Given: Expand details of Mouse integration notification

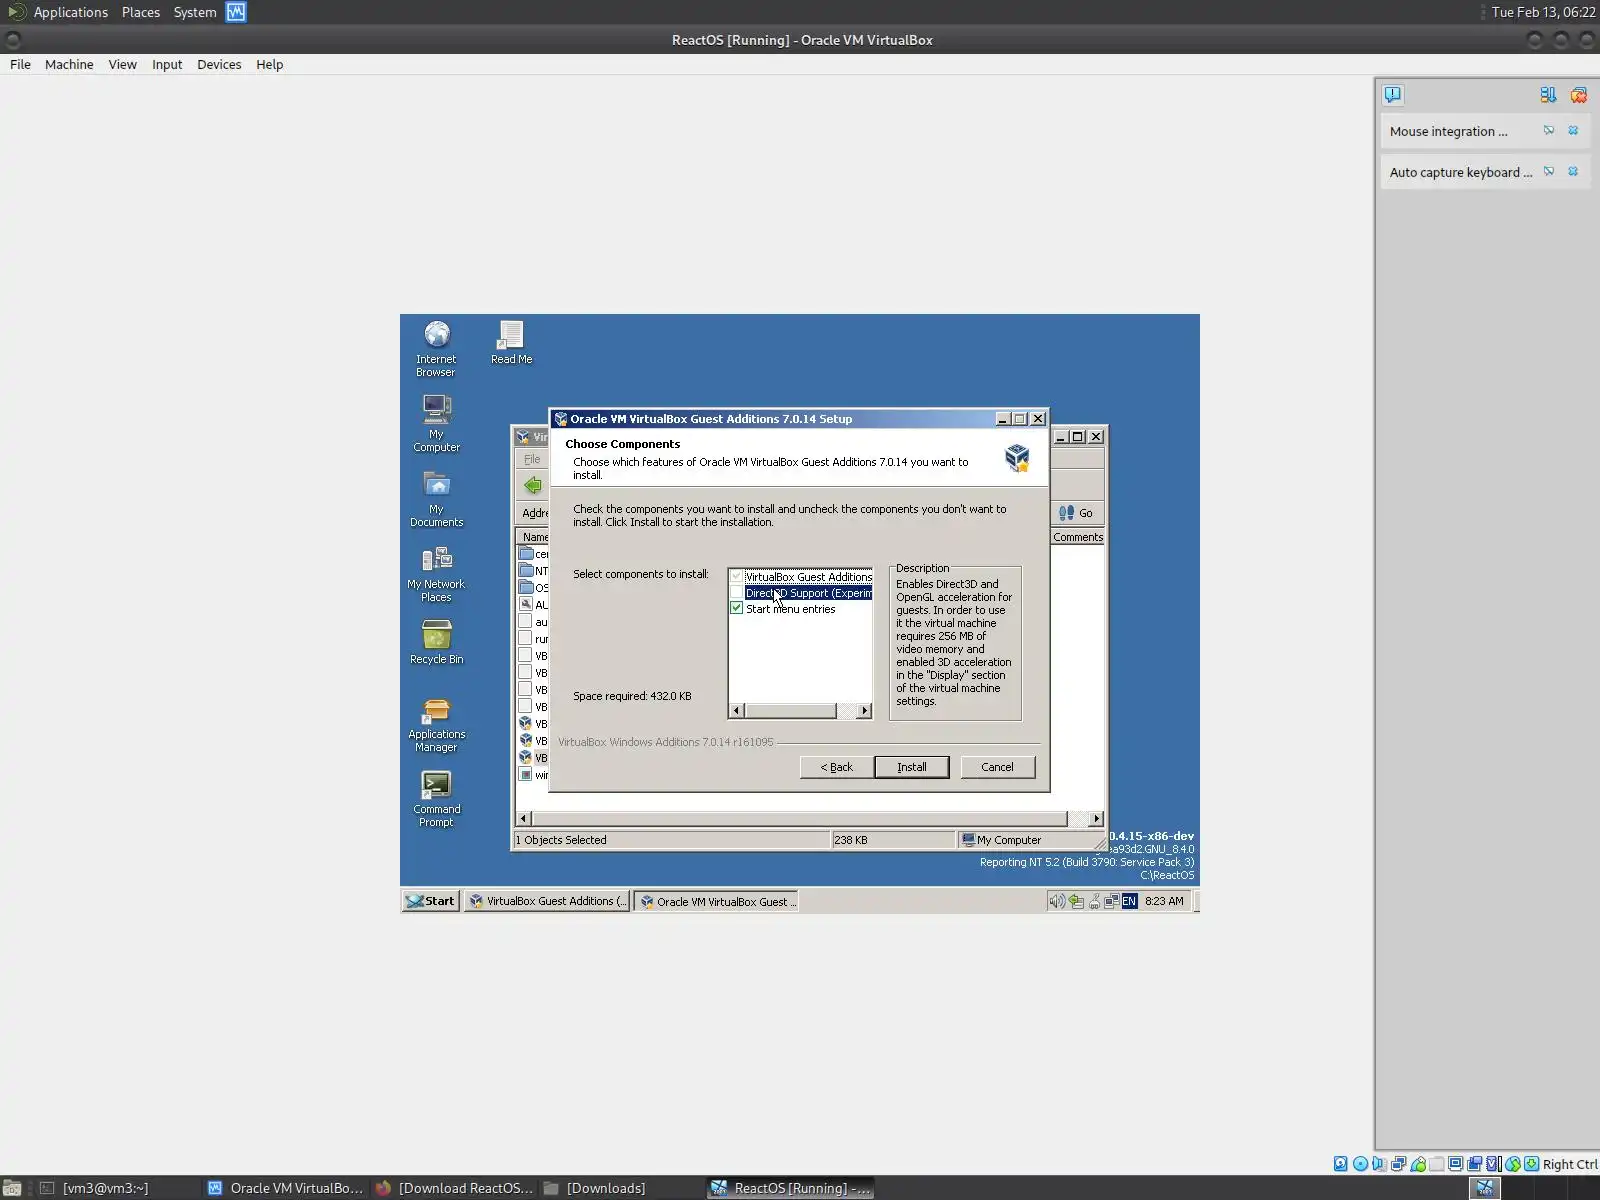Looking at the screenshot, I should tap(1549, 131).
